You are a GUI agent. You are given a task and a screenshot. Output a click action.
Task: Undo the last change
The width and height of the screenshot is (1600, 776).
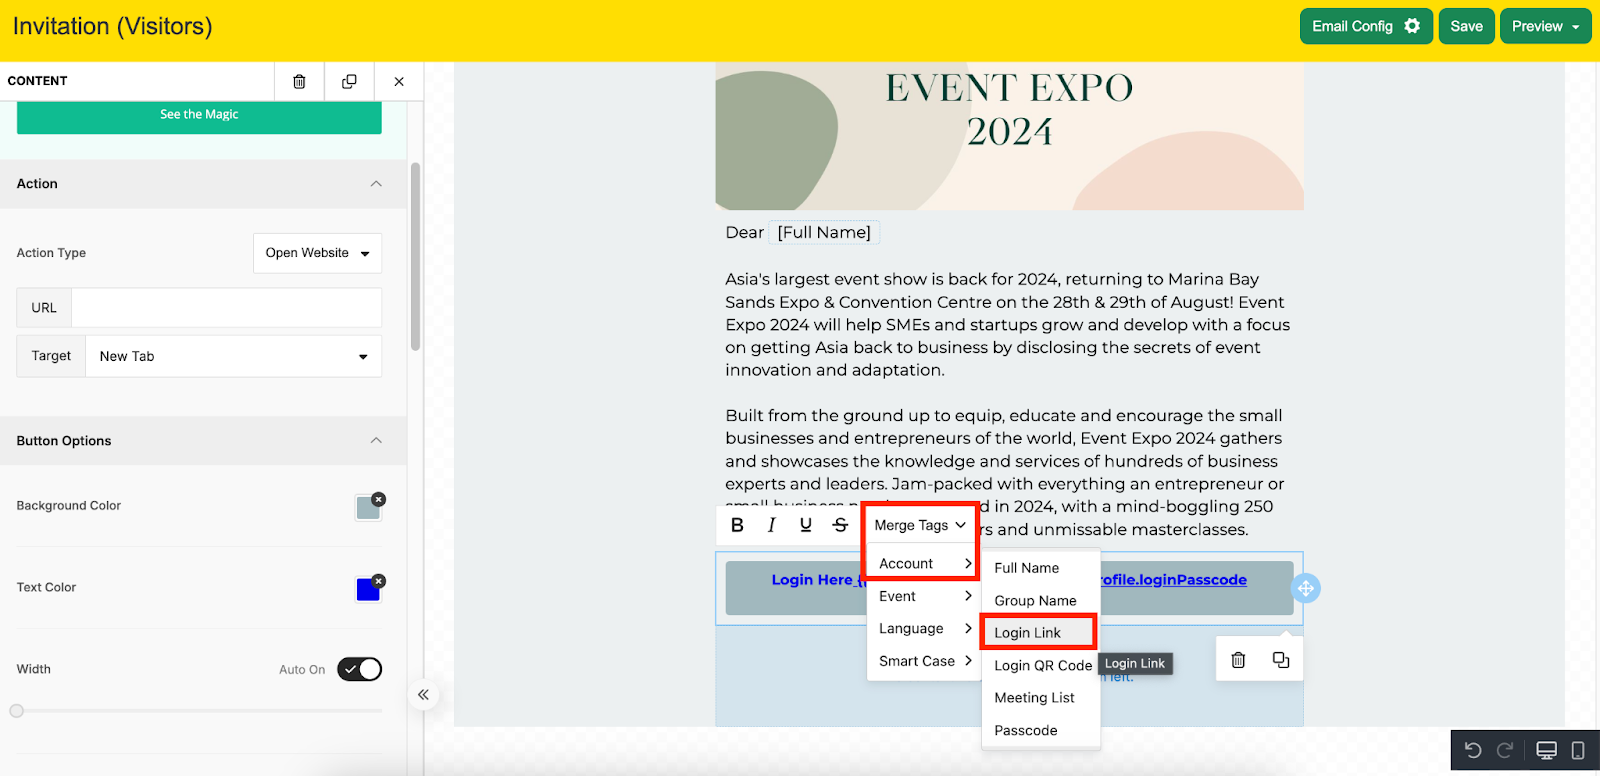tap(1472, 751)
